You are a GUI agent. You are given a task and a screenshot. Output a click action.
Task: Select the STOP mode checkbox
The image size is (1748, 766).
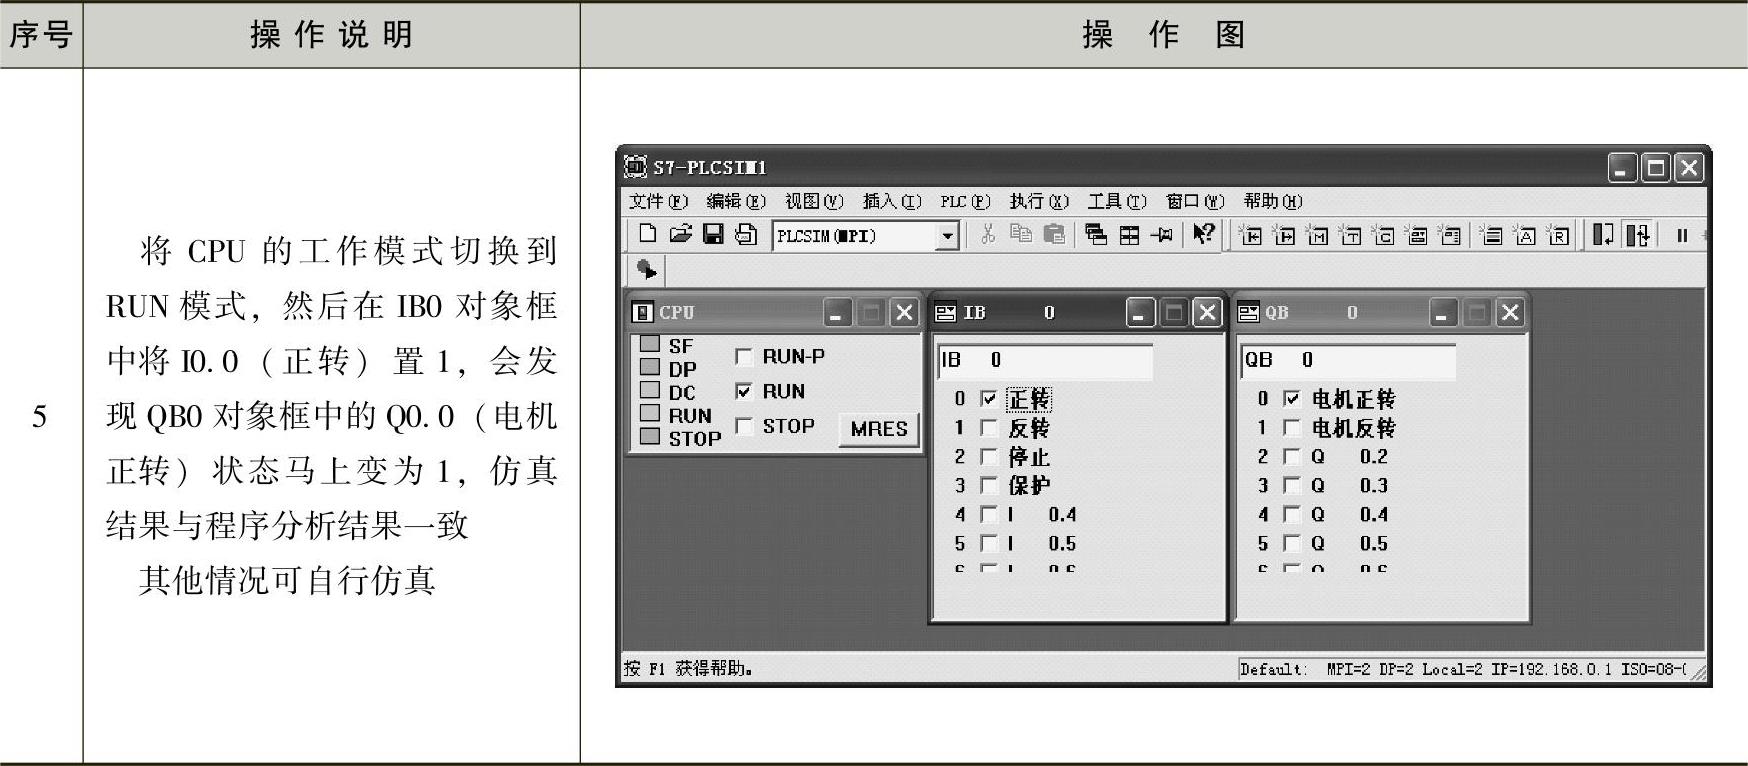[x=744, y=426]
